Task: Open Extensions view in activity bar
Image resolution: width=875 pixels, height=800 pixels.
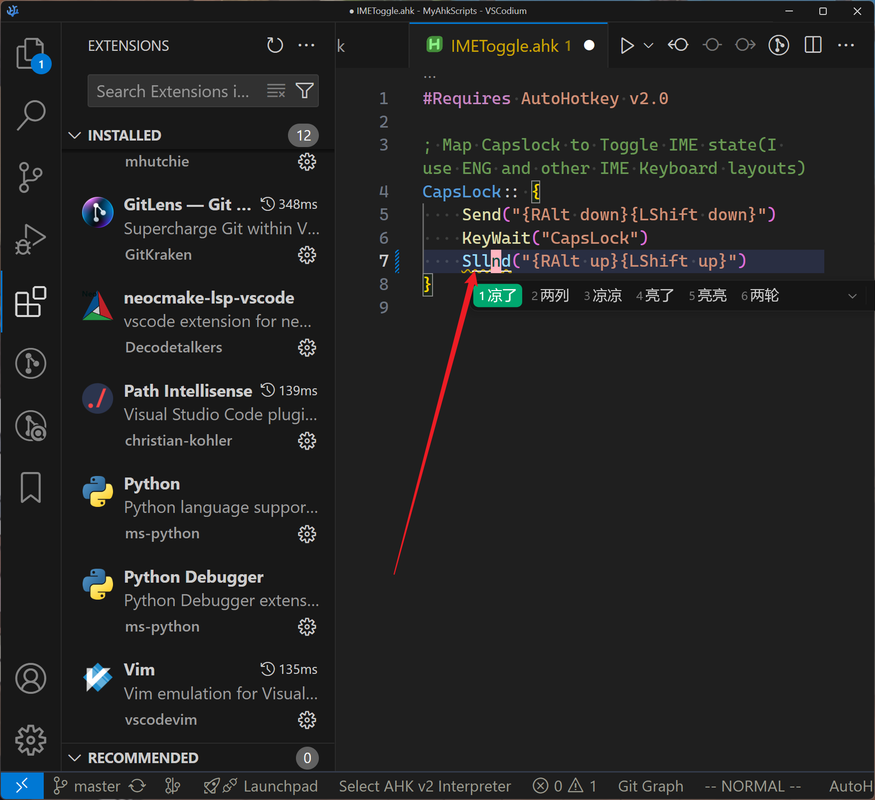Action: (31, 302)
